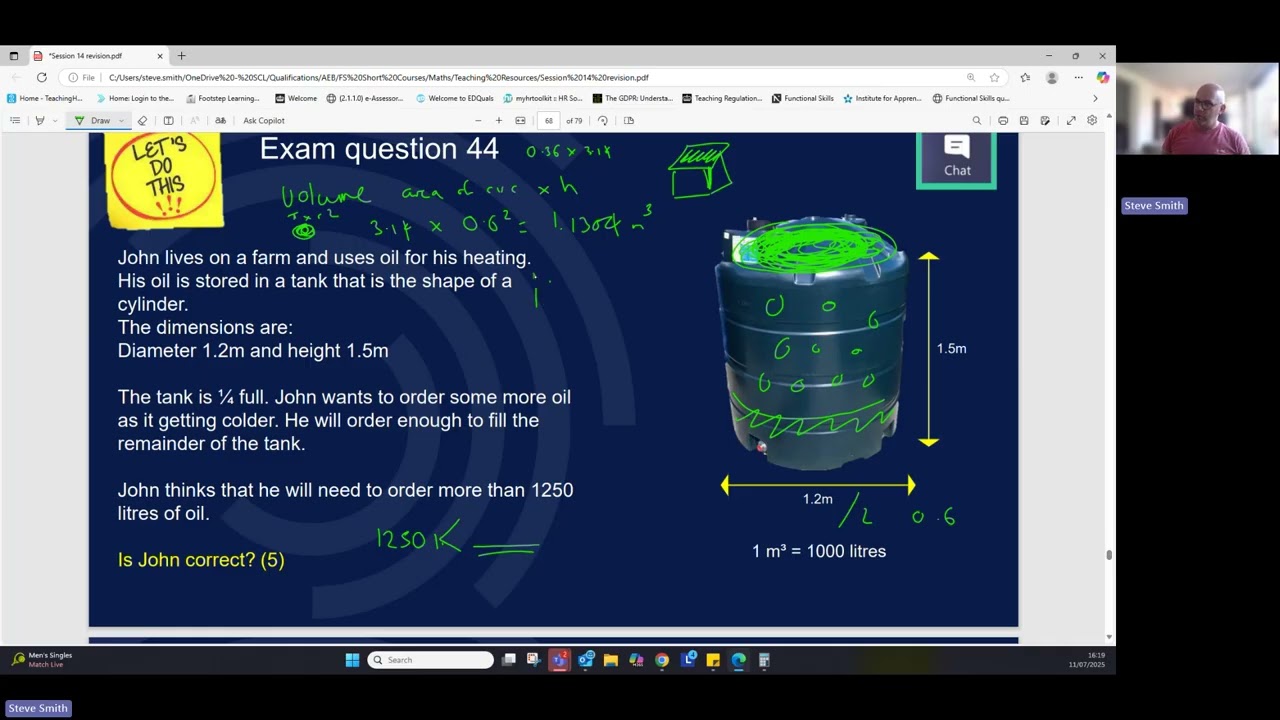Viewport: 1280px width, 720px height.
Task: Click the Save as icon
Action: pos(1045,120)
